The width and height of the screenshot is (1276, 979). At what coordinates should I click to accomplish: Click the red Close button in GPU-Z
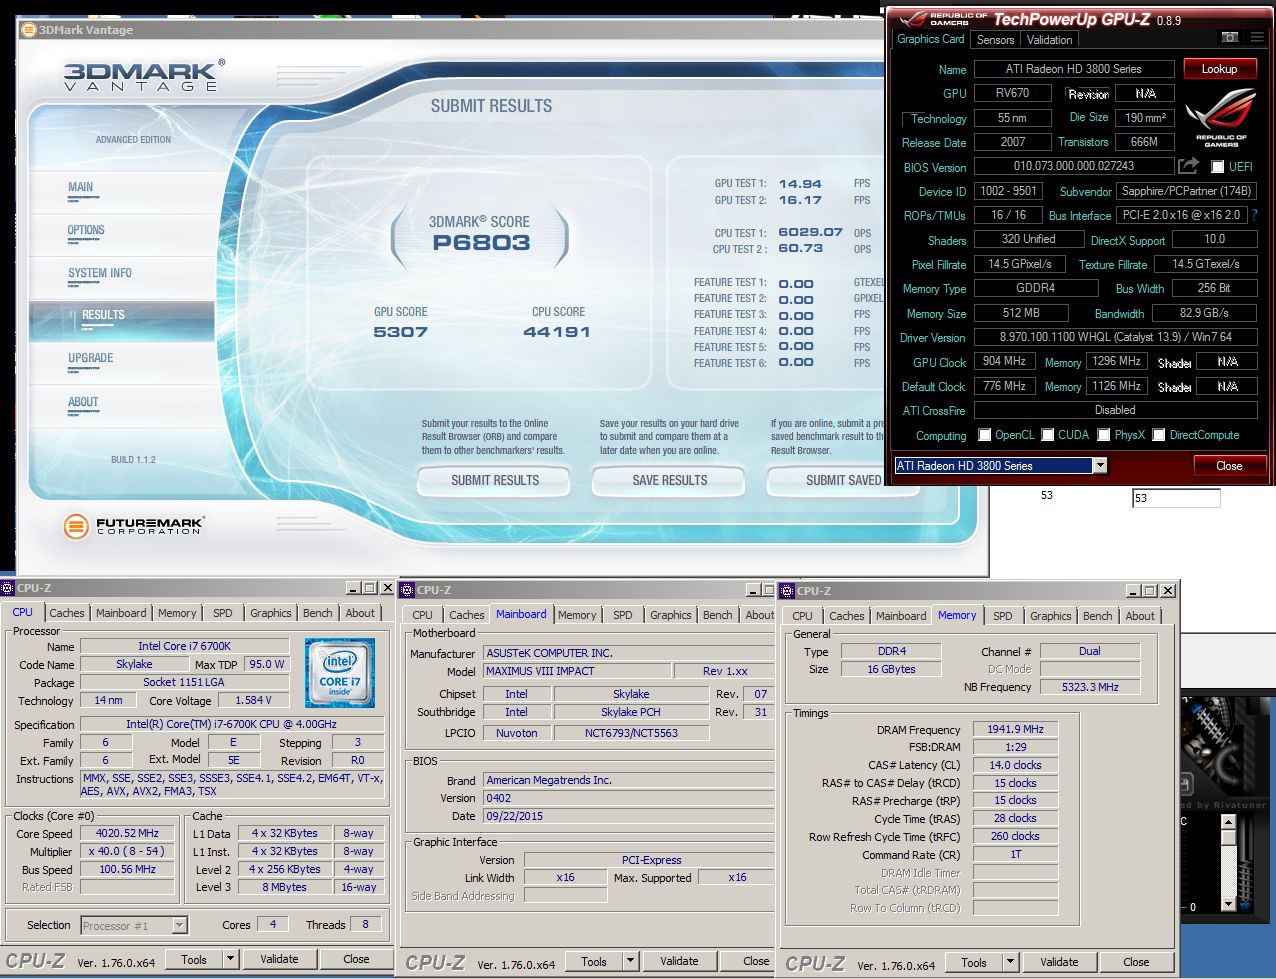point(1229,466)
